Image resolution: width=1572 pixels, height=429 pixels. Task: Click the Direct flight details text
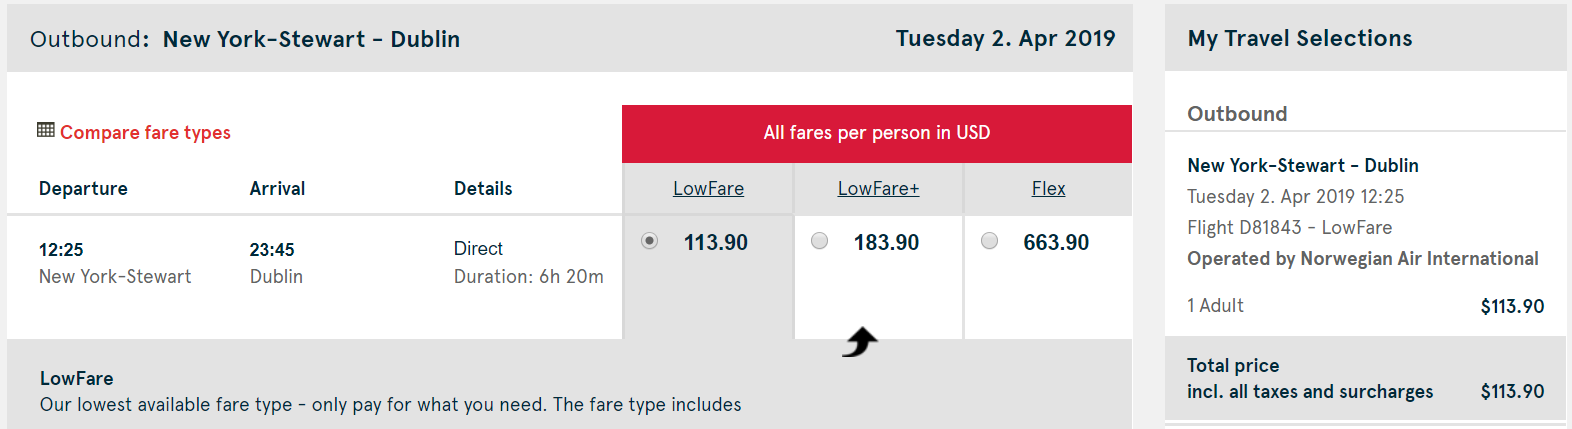(x=478, y=249)
